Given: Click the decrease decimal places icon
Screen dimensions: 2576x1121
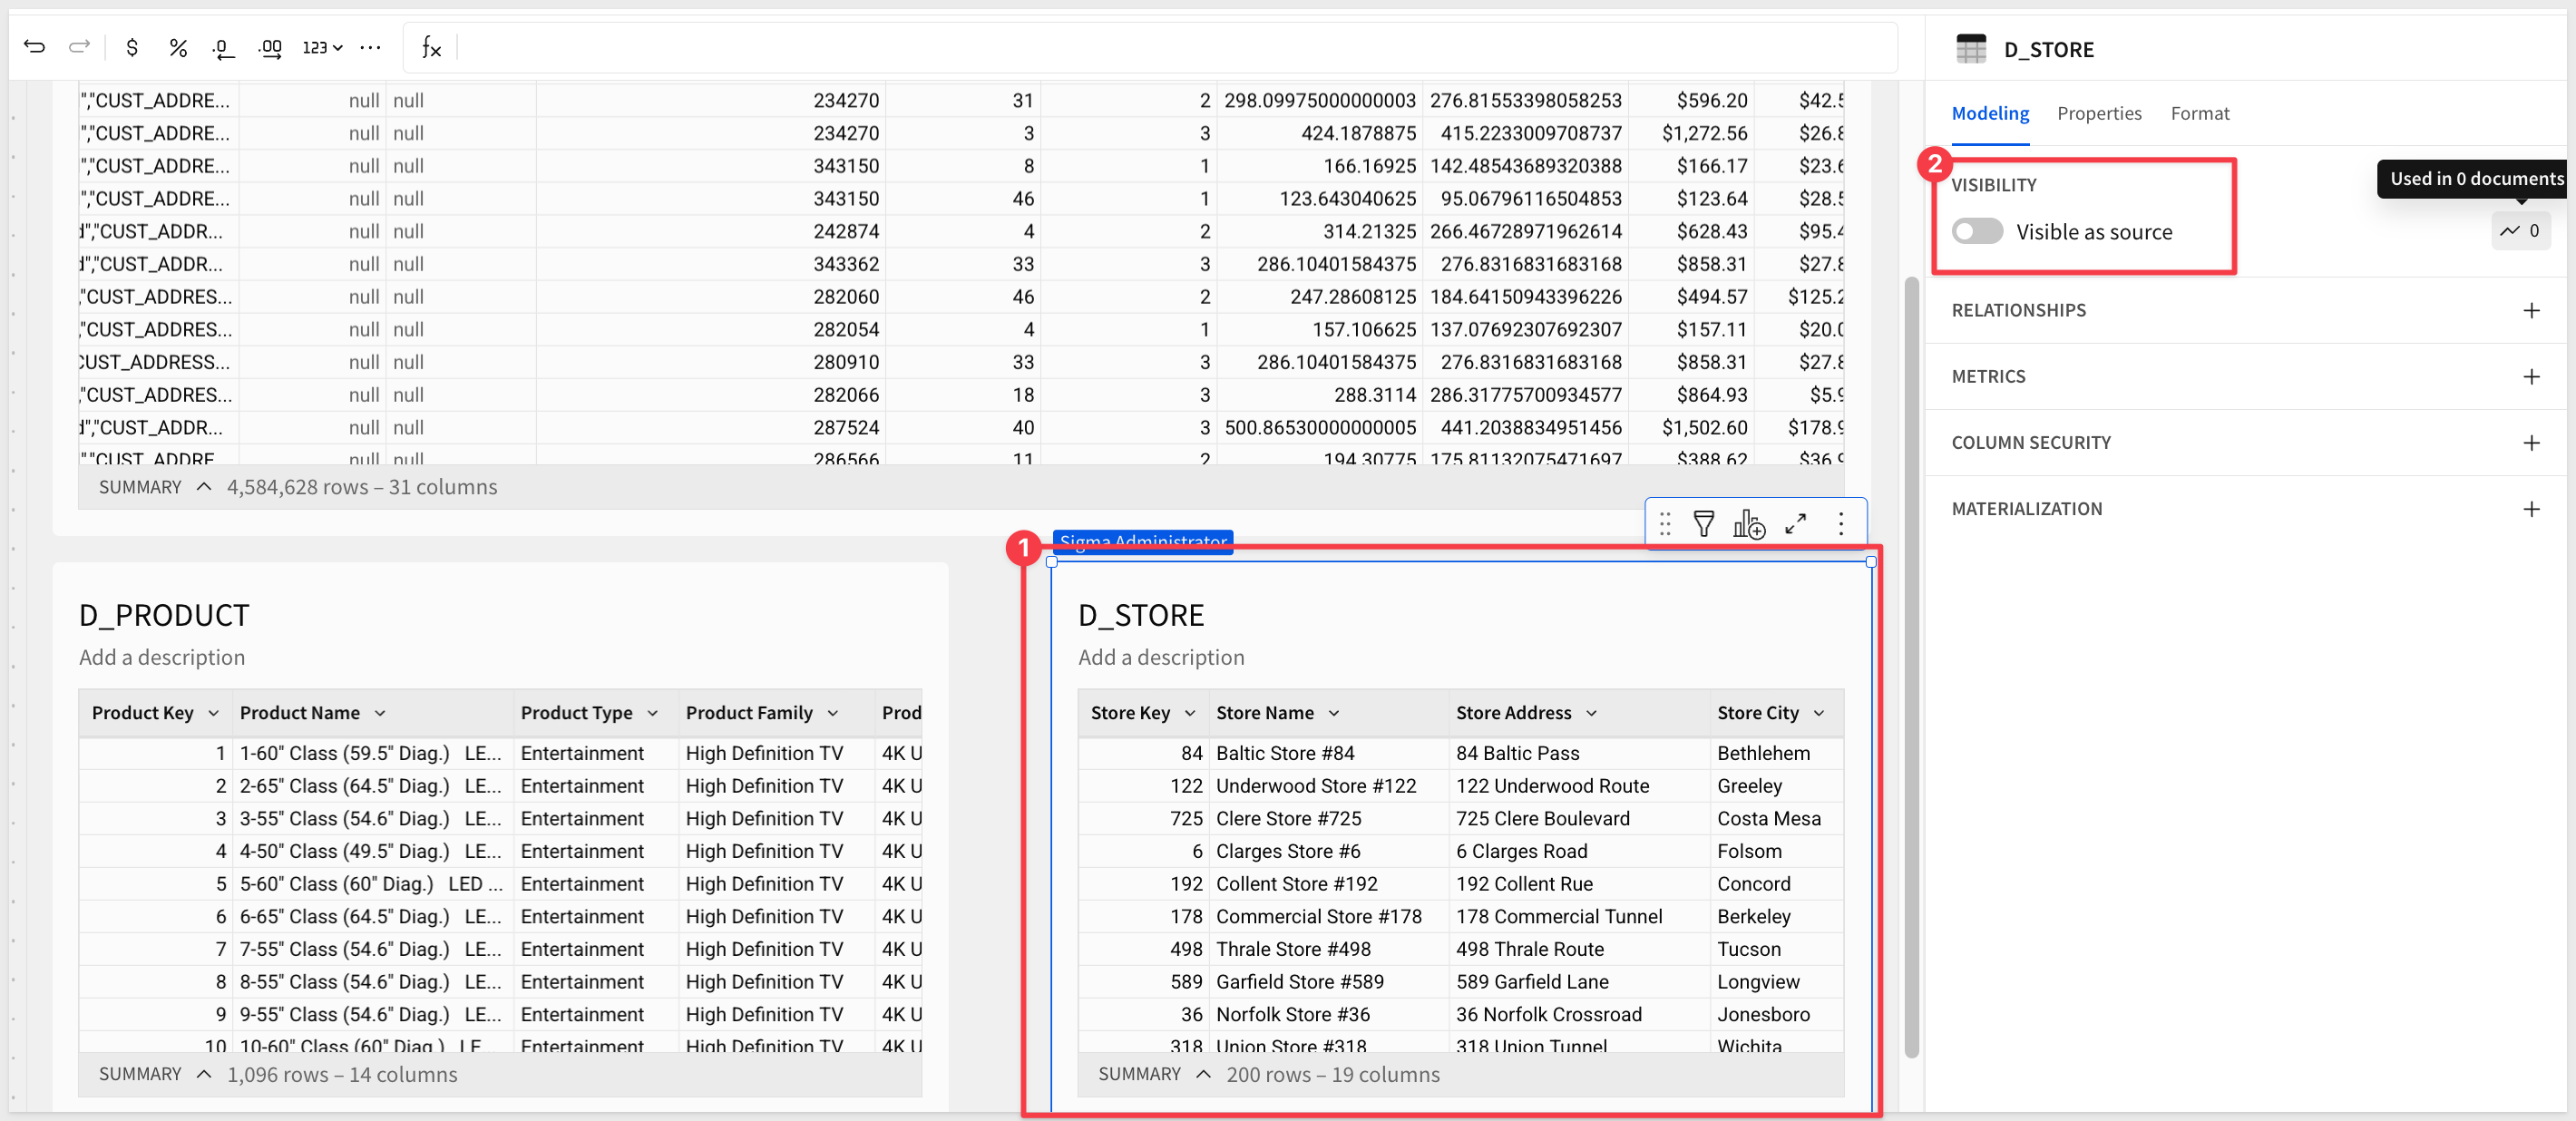Looking at the screenshot, I should (223, 47).
